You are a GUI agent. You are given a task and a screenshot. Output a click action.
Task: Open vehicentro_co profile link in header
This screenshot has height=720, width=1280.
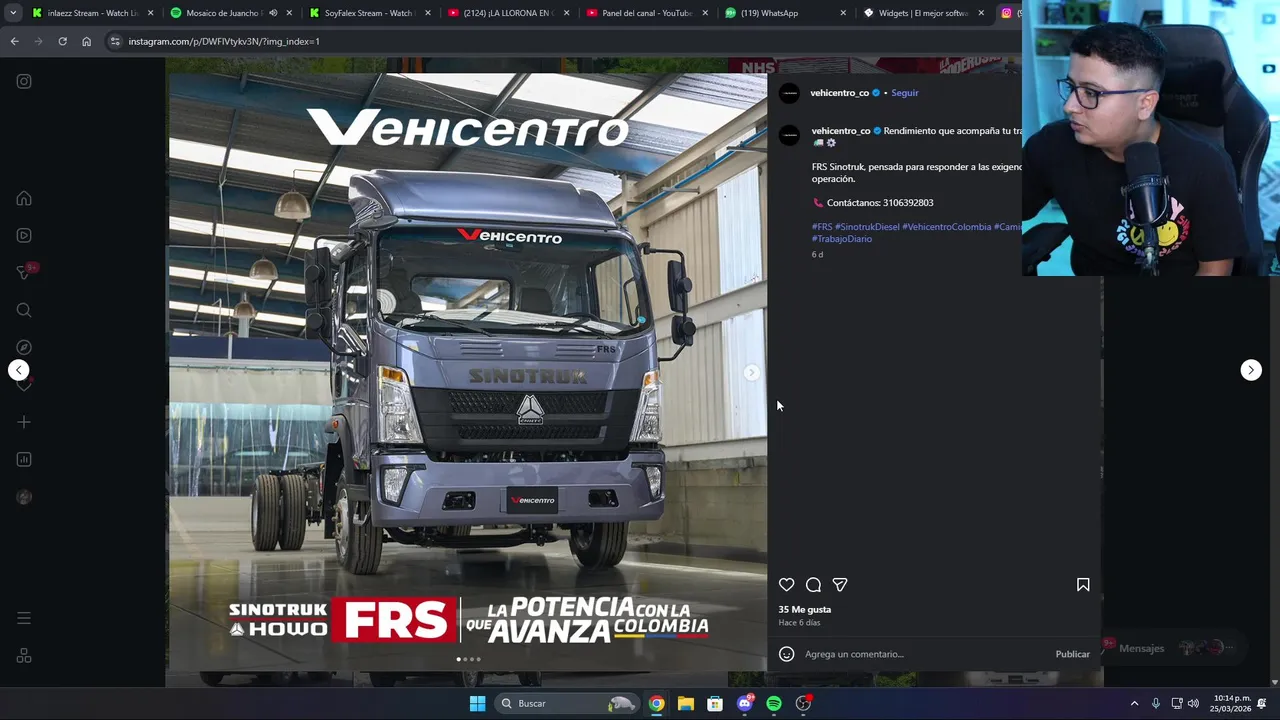click(x=840, y=93)
